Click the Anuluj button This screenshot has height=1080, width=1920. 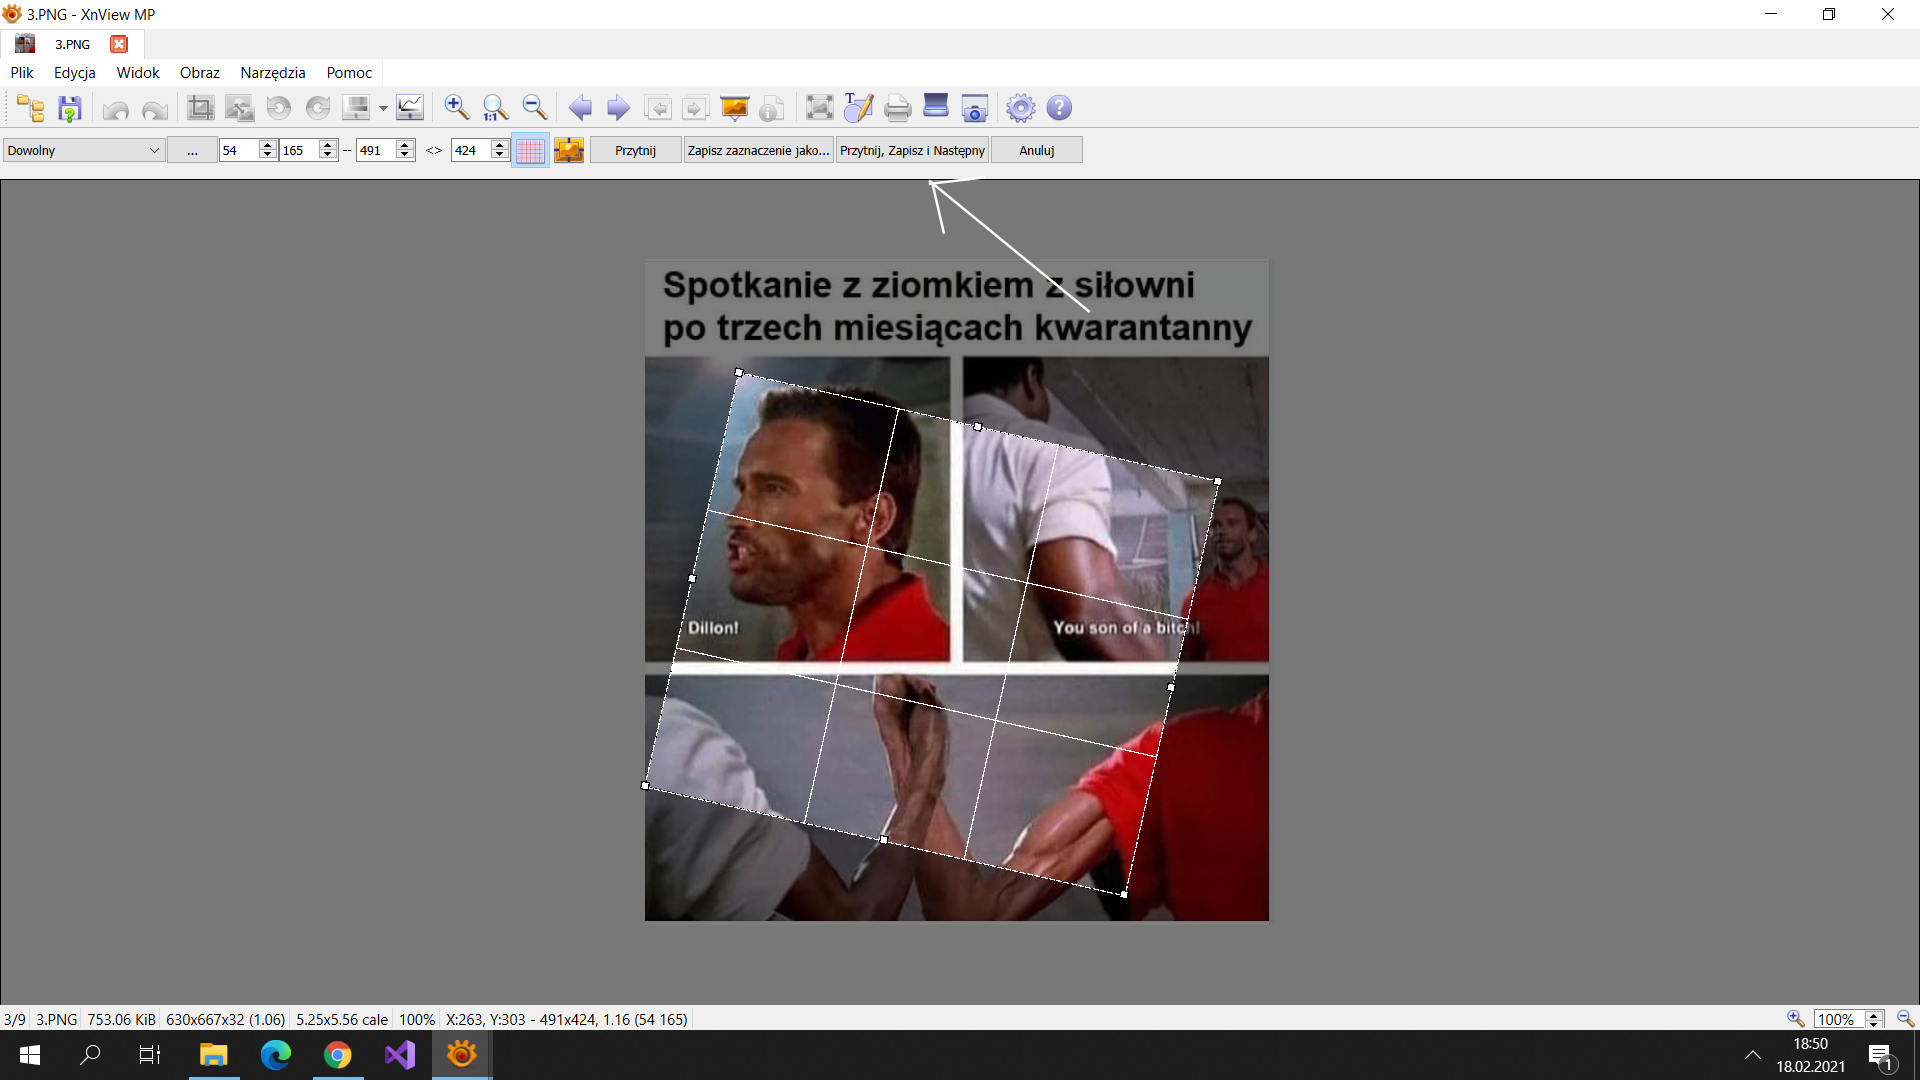(x=1036, y=150)
